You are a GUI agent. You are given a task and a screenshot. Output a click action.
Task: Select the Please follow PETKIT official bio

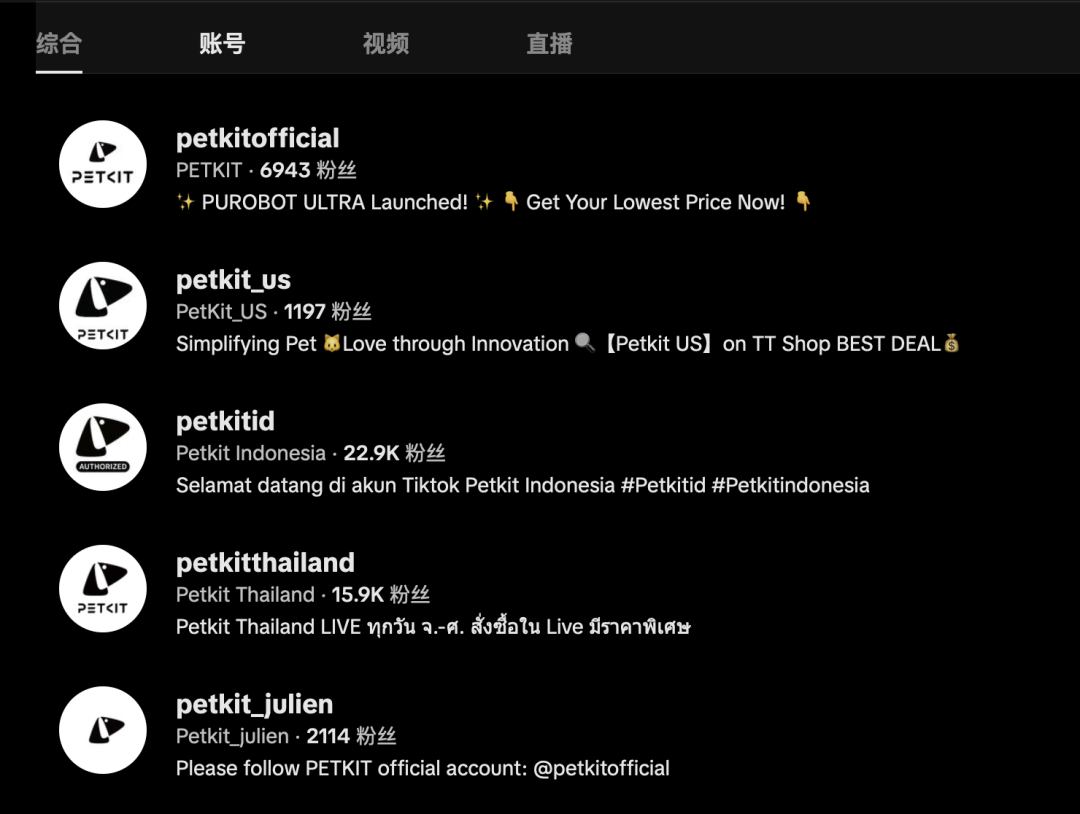[x=422, y=769]
